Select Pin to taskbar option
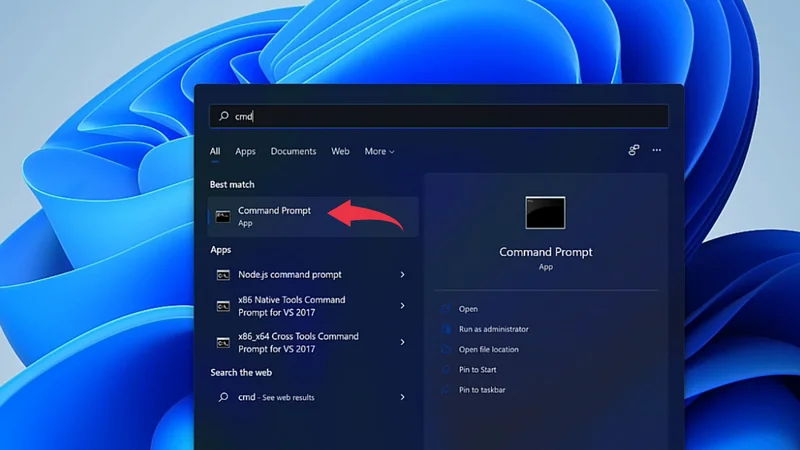The width and height of the screenshot is (800, 450). point(482,390)
